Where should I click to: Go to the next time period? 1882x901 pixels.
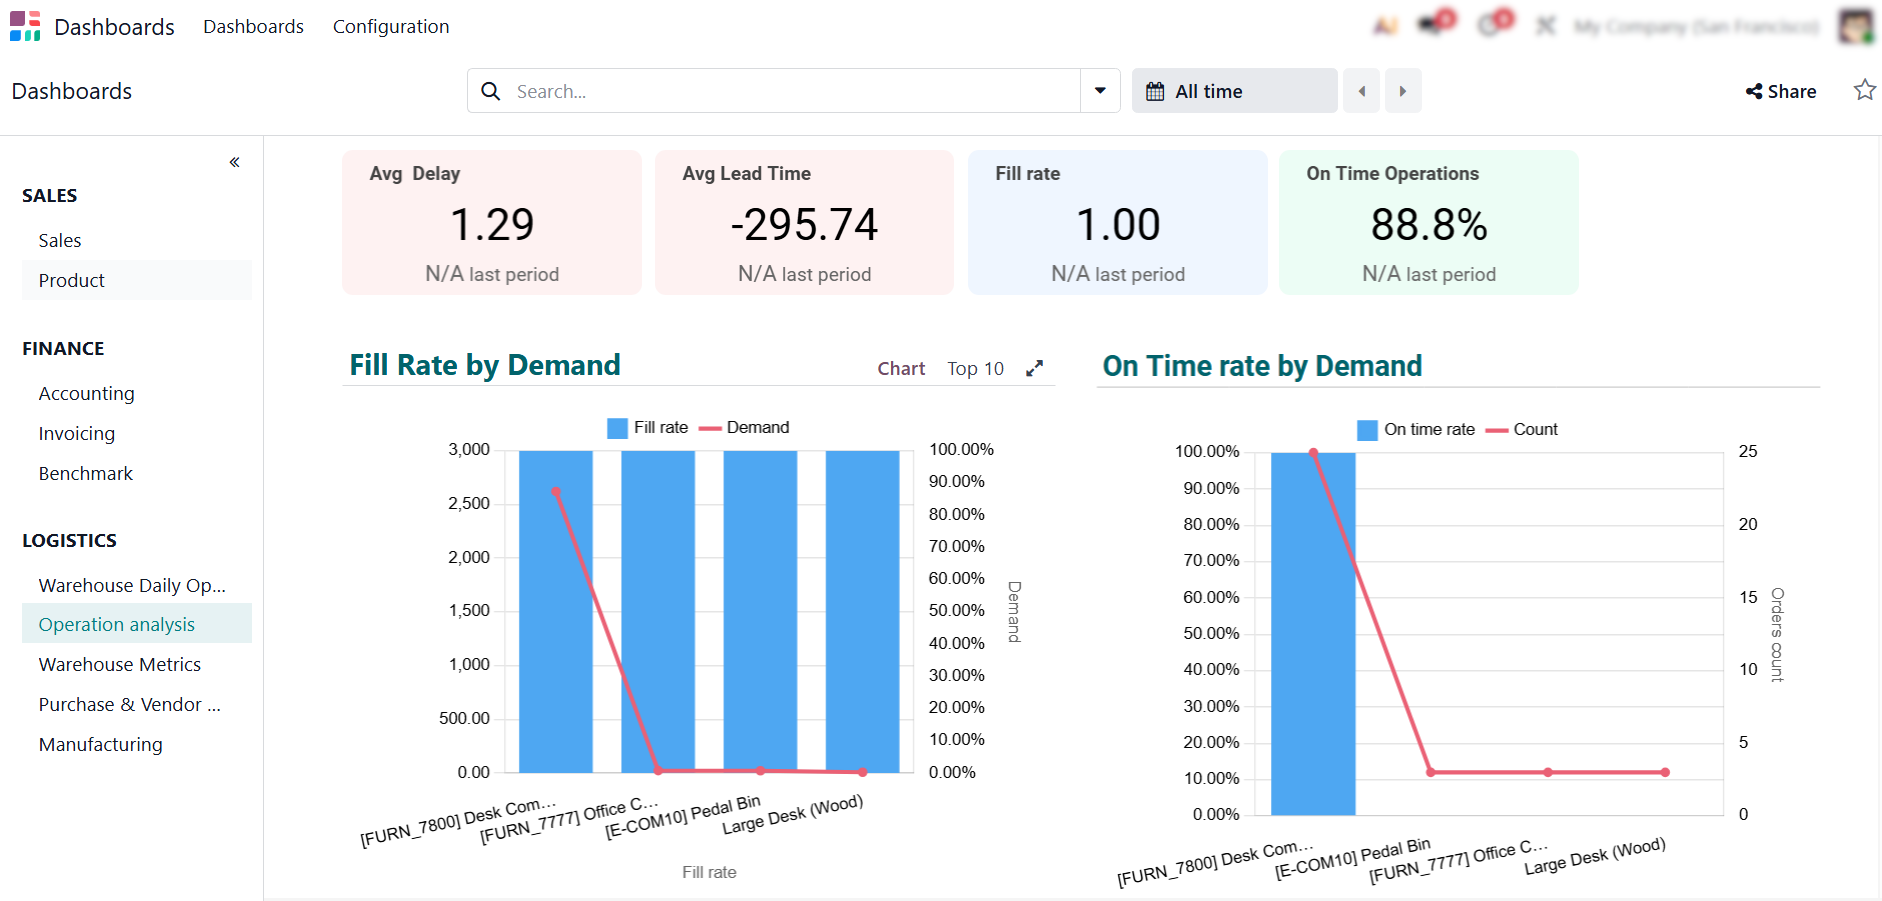click(1402, 91)
